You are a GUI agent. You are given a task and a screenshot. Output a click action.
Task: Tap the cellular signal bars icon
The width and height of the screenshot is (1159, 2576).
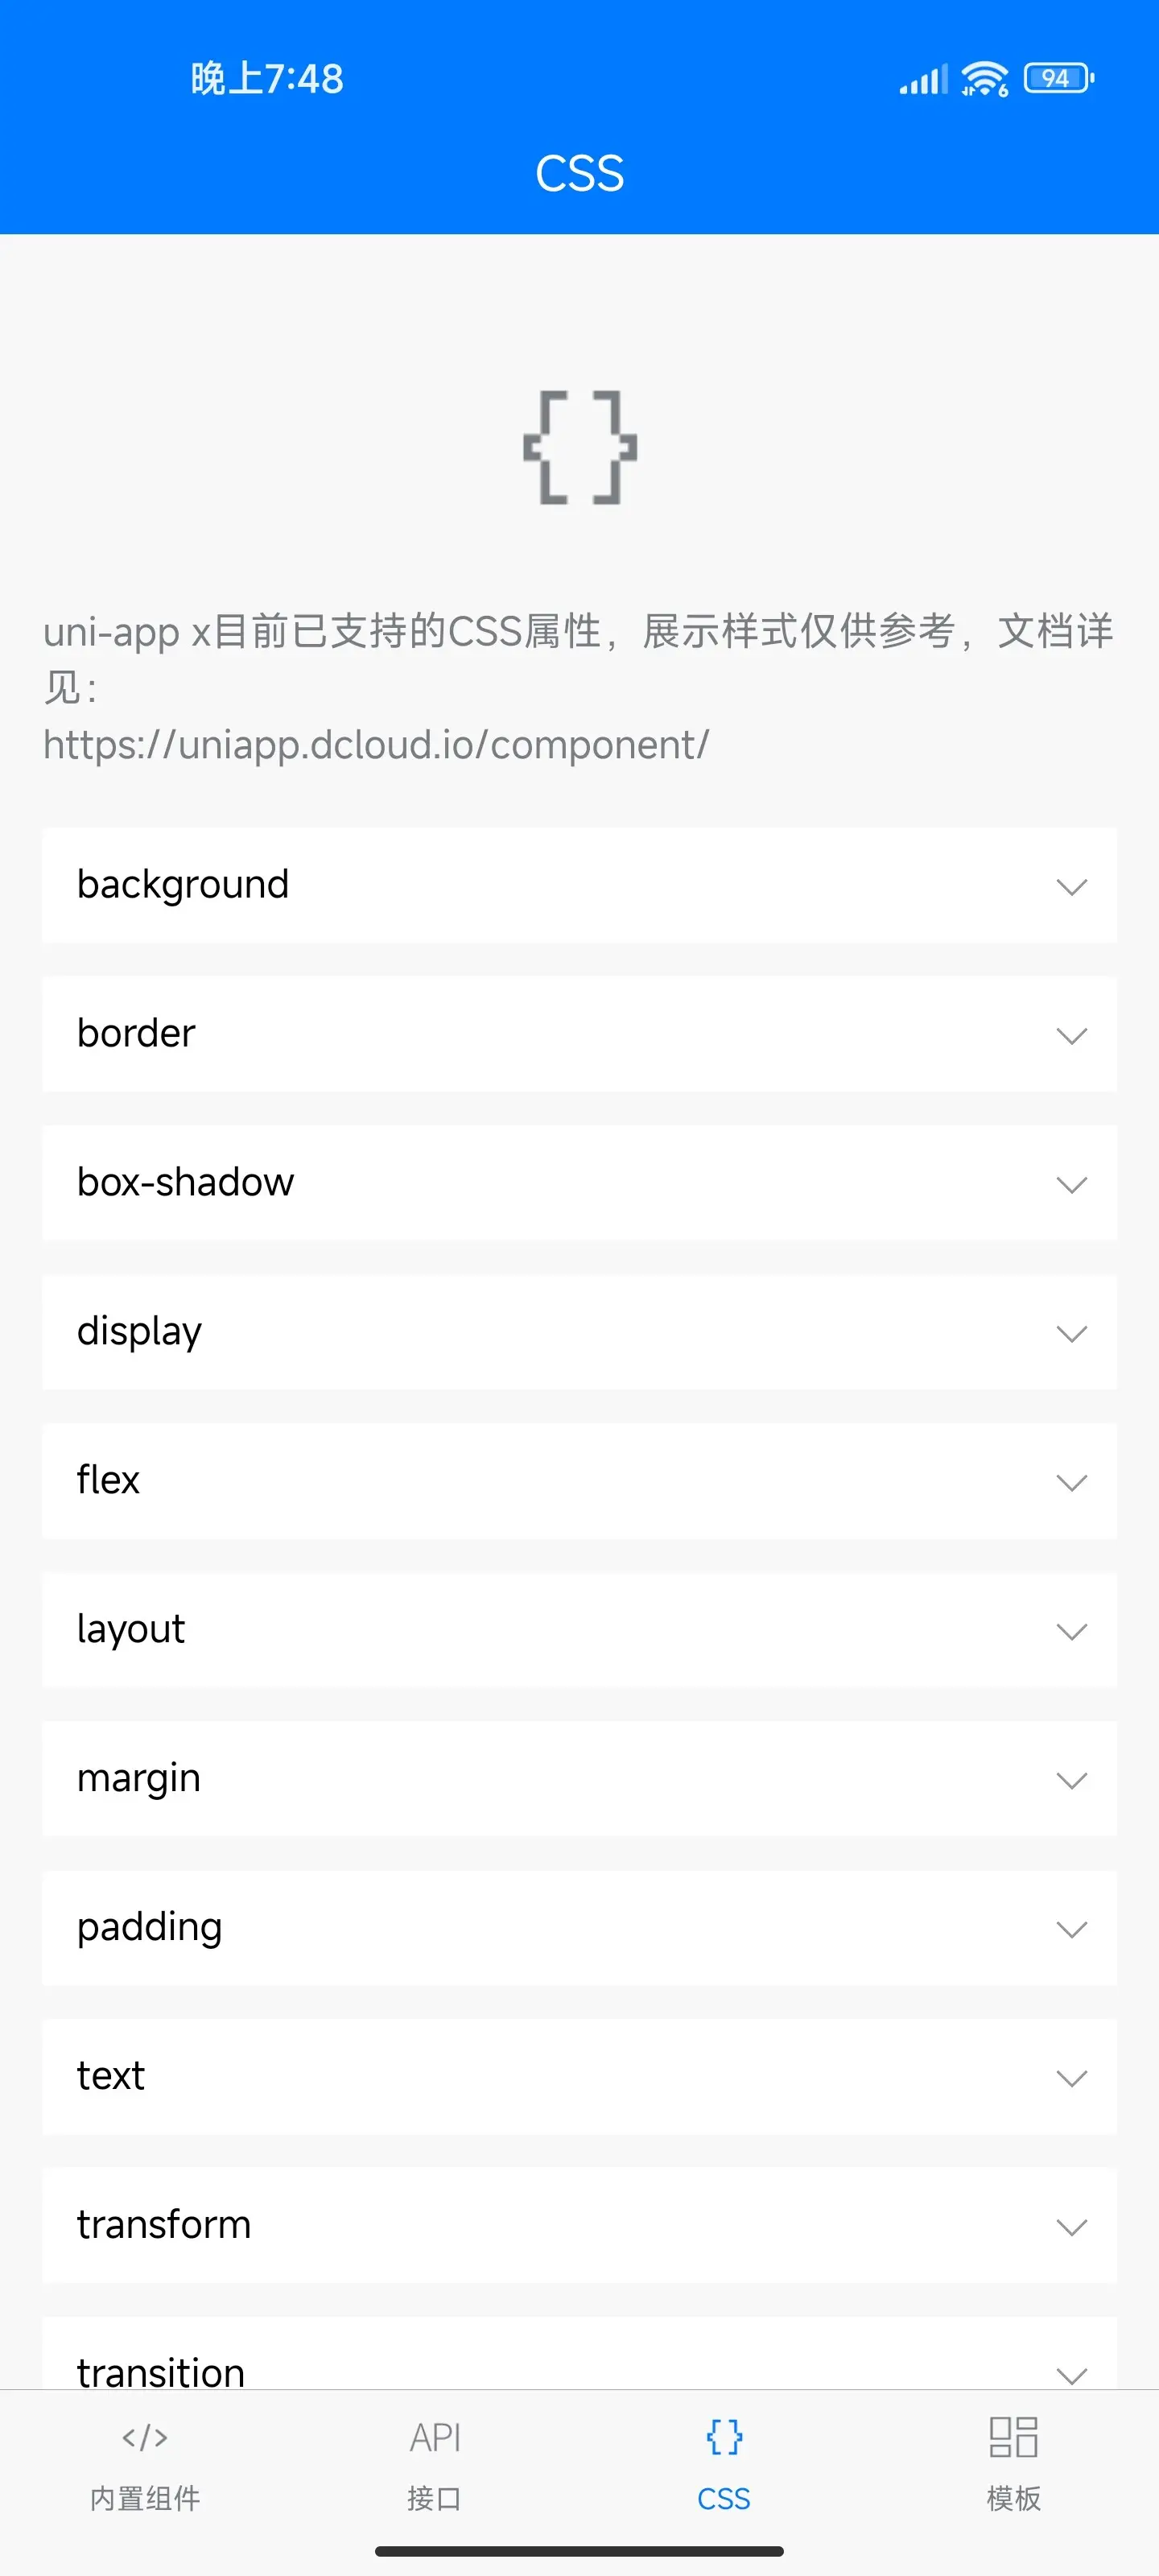tap(923, 79)
